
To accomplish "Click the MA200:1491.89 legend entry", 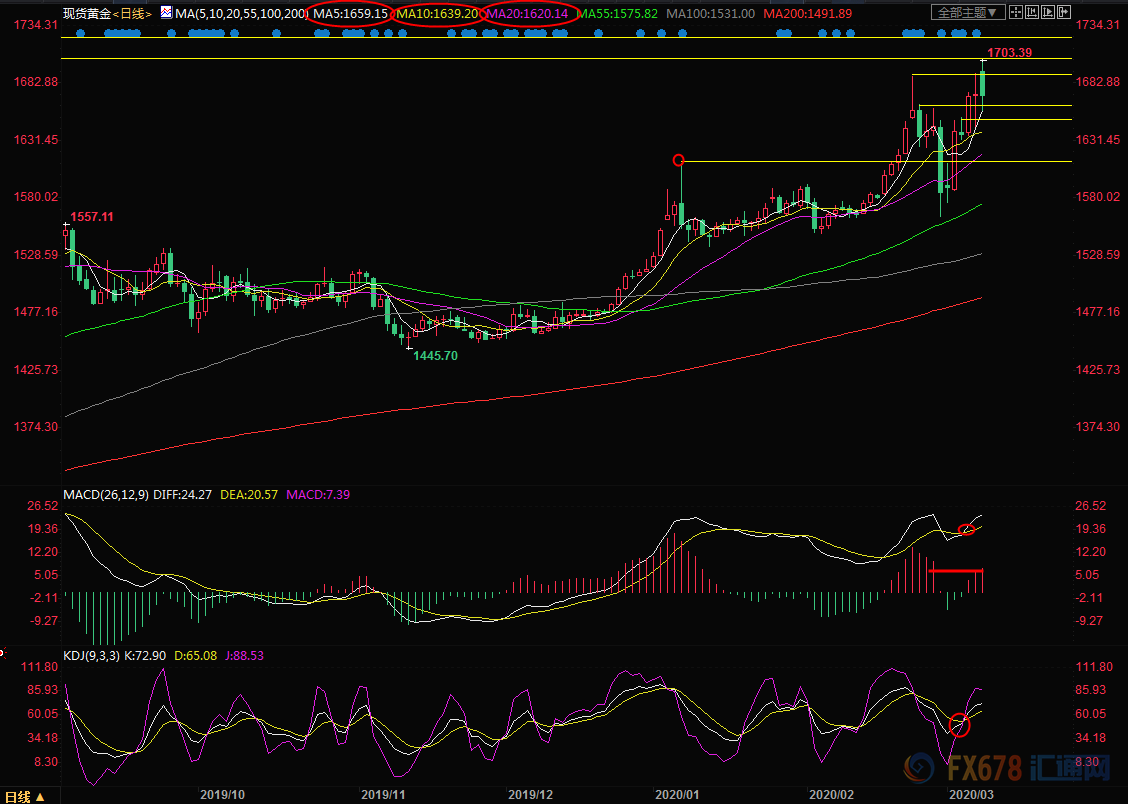I will pos(809,13).
